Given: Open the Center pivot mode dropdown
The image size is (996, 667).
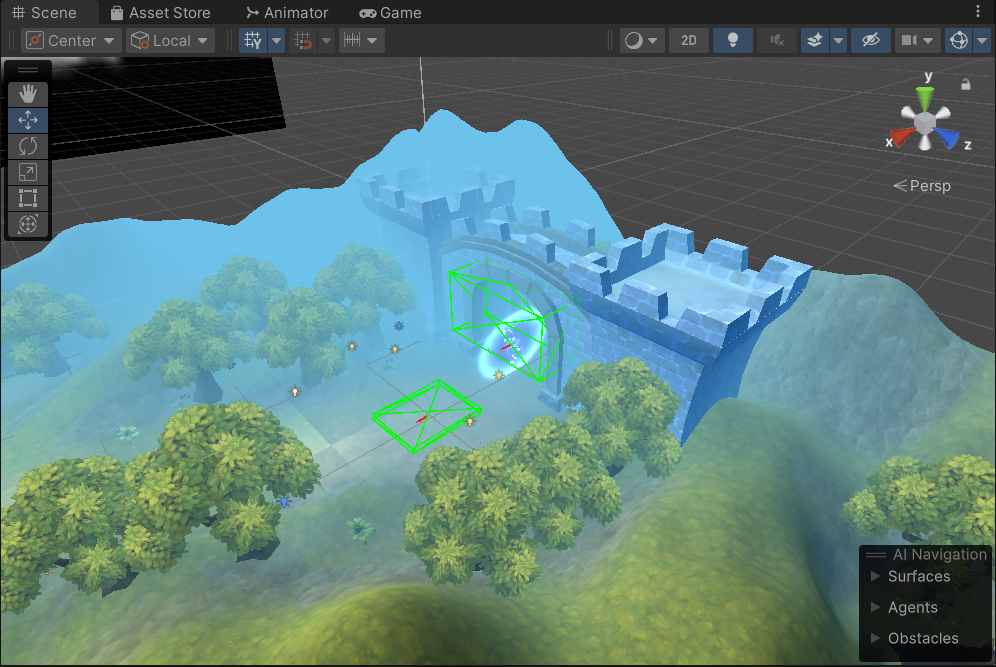Looking at the screenshot, I should point(71,41).
